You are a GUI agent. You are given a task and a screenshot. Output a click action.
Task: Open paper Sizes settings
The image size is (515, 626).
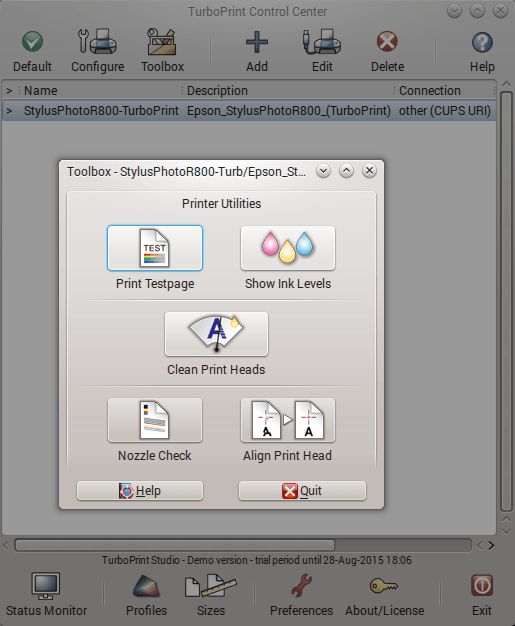(211, 595)
